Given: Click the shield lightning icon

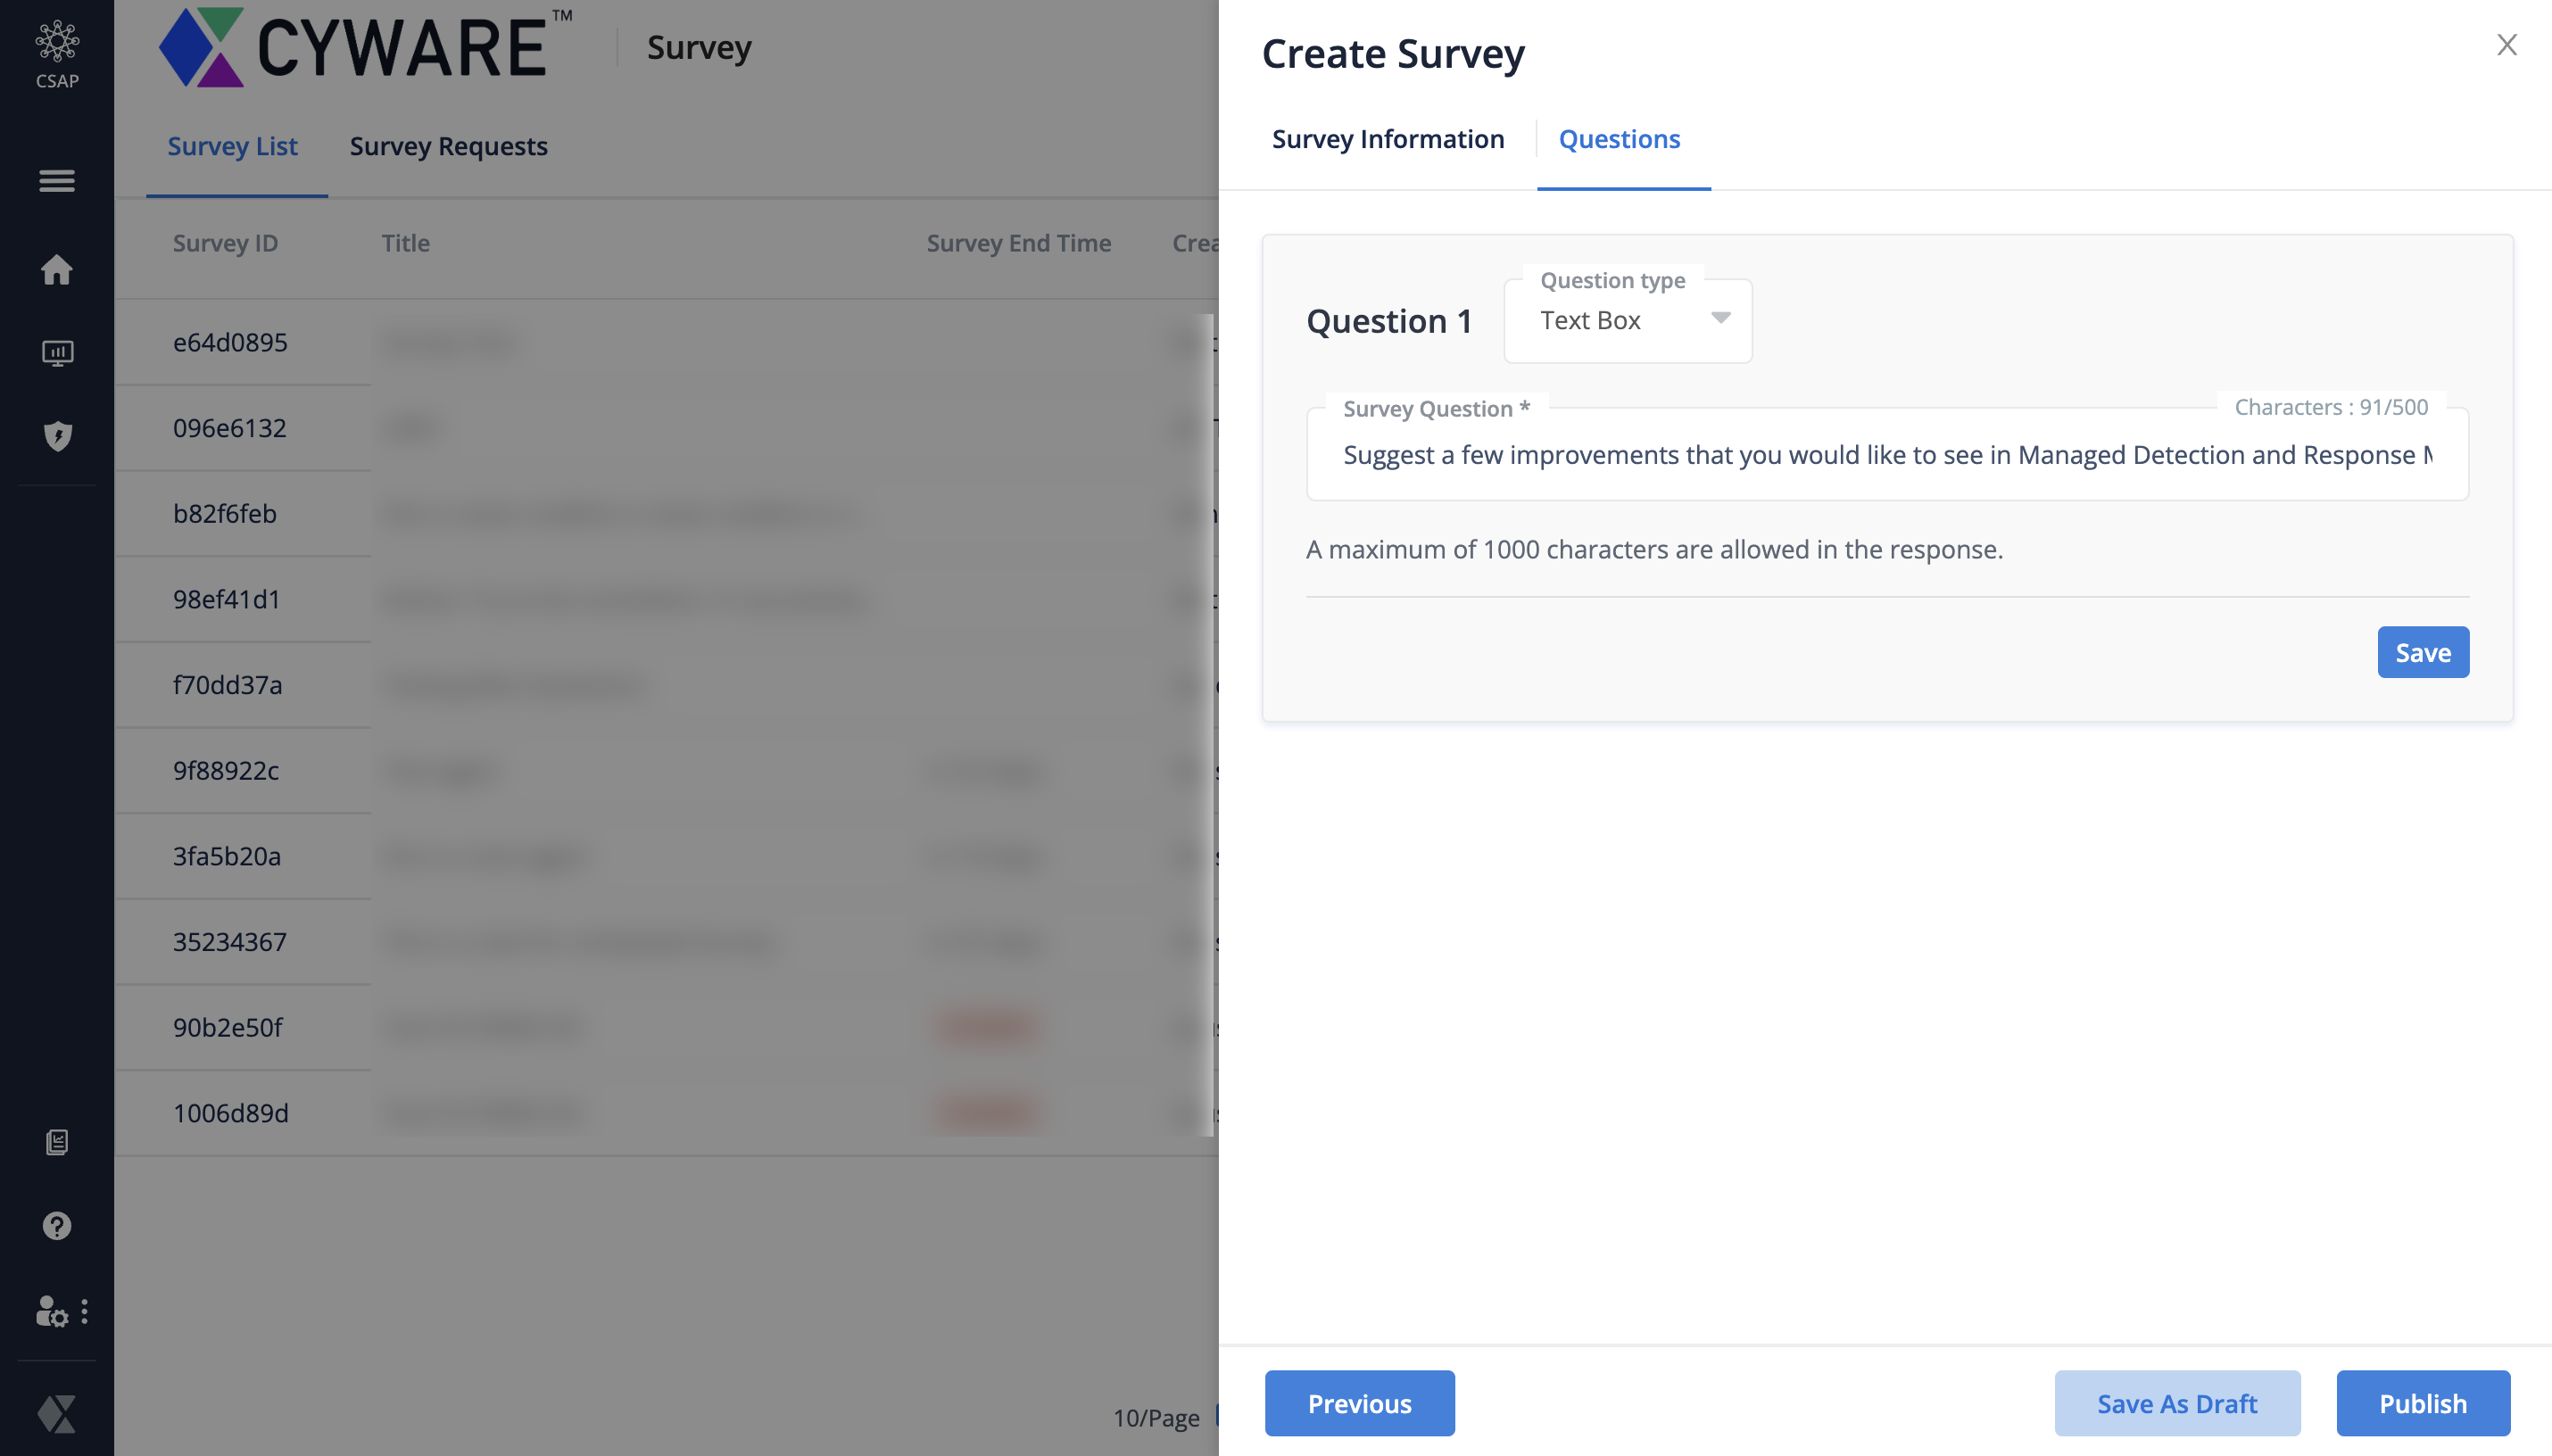Looking at the screenshot, I should [57, 436].
